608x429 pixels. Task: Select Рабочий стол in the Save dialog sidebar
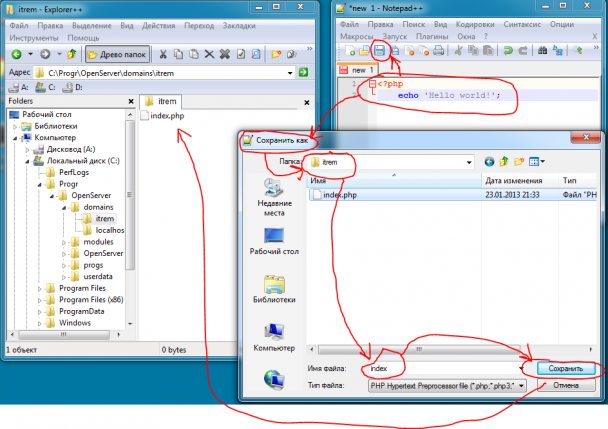point(274,241)
